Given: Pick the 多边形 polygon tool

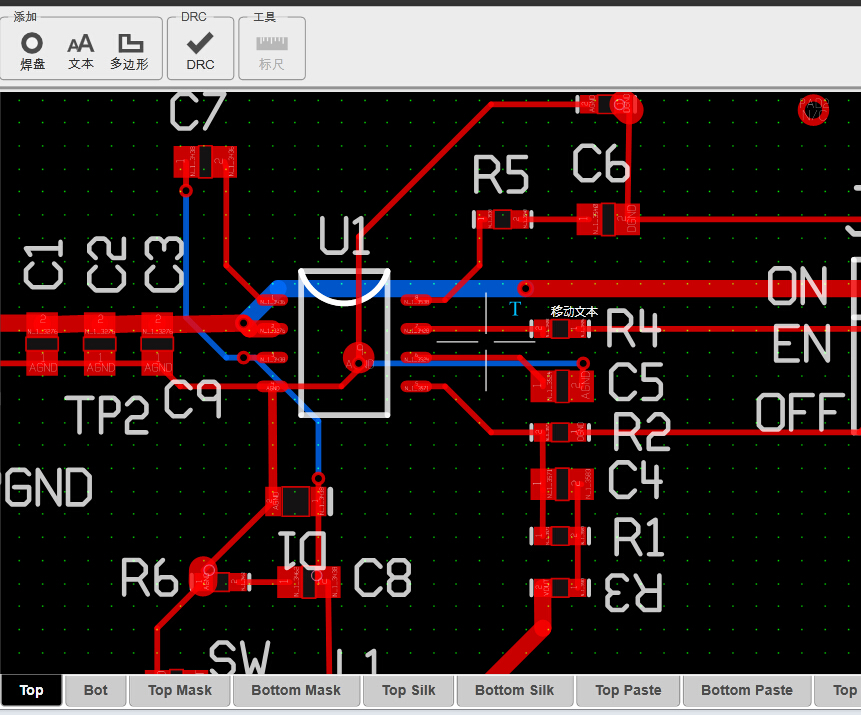Looking at the screenshot, I should point(130,52).
